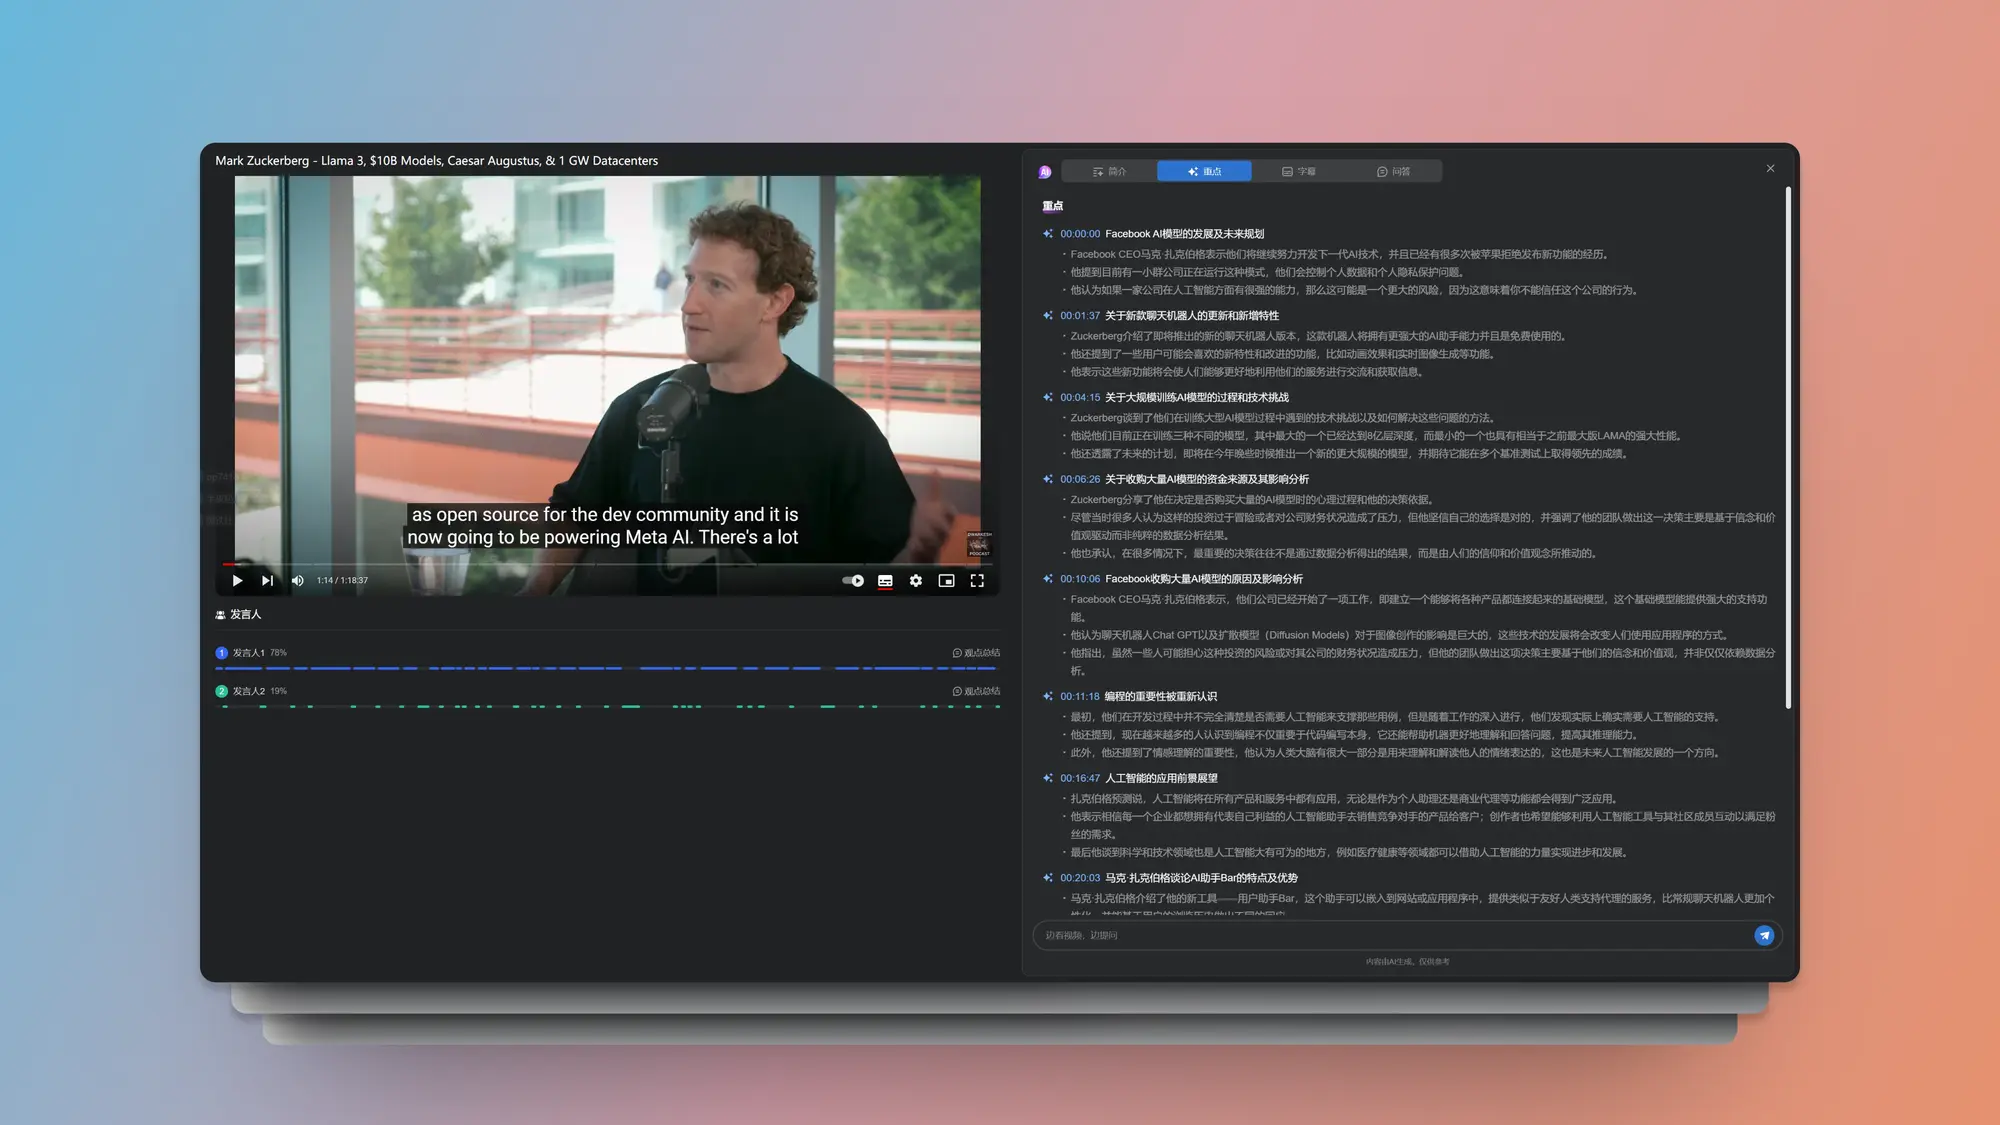Jump to timestamp 00:06:26
Image resolution: width=2000 pixels, height=1125 pixels.
pos(1079,479)
